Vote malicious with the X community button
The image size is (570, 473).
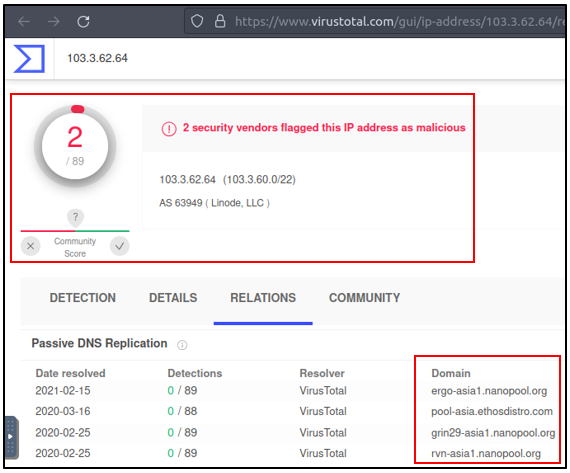(x=31, y=246)
